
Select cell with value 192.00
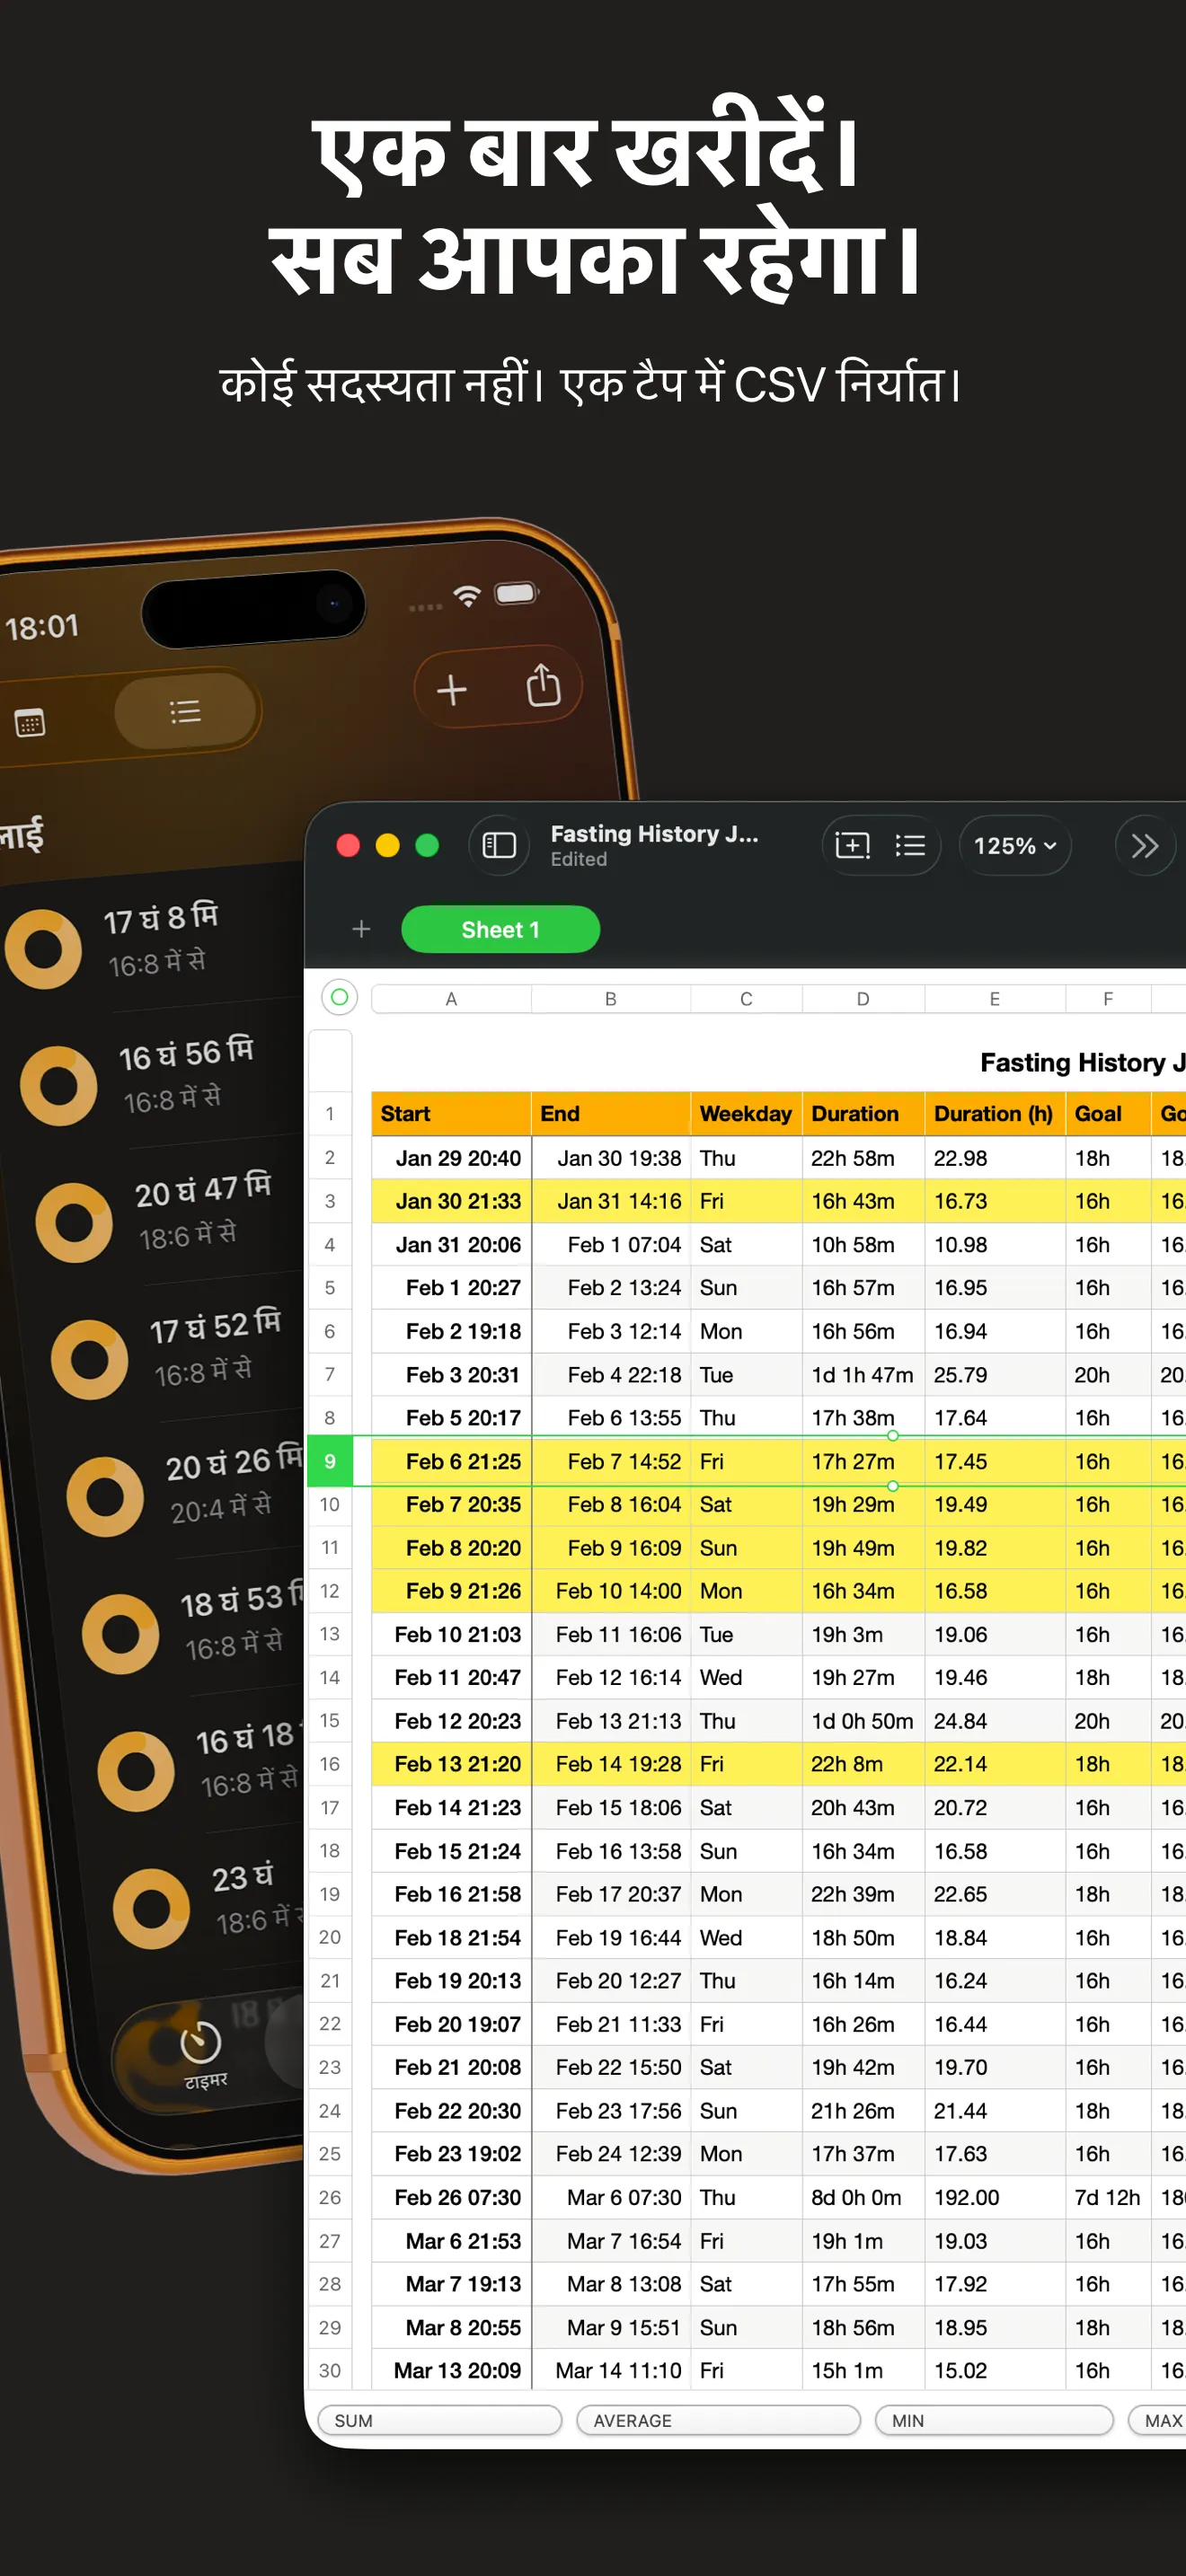point(994,2197)
